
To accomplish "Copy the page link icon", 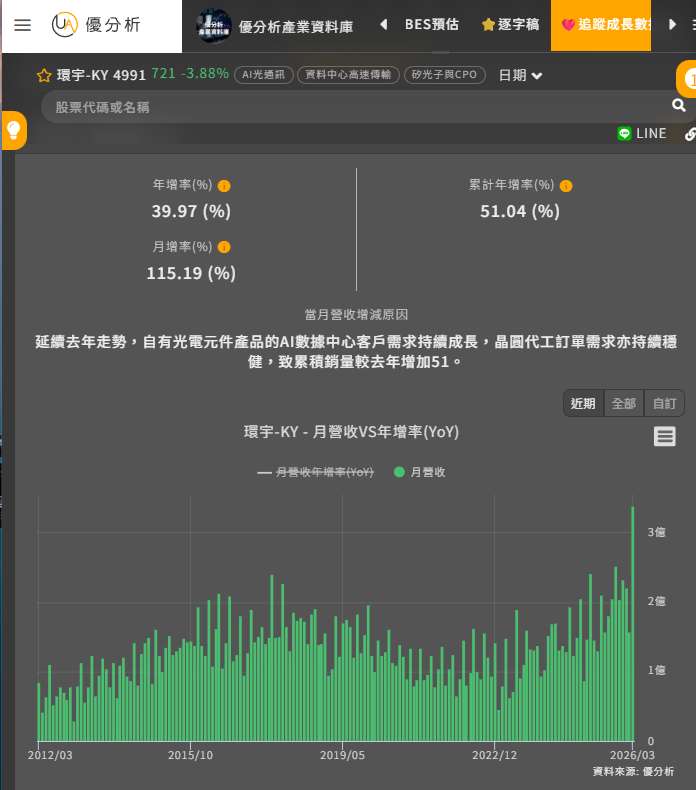I will tap(690, 134).
